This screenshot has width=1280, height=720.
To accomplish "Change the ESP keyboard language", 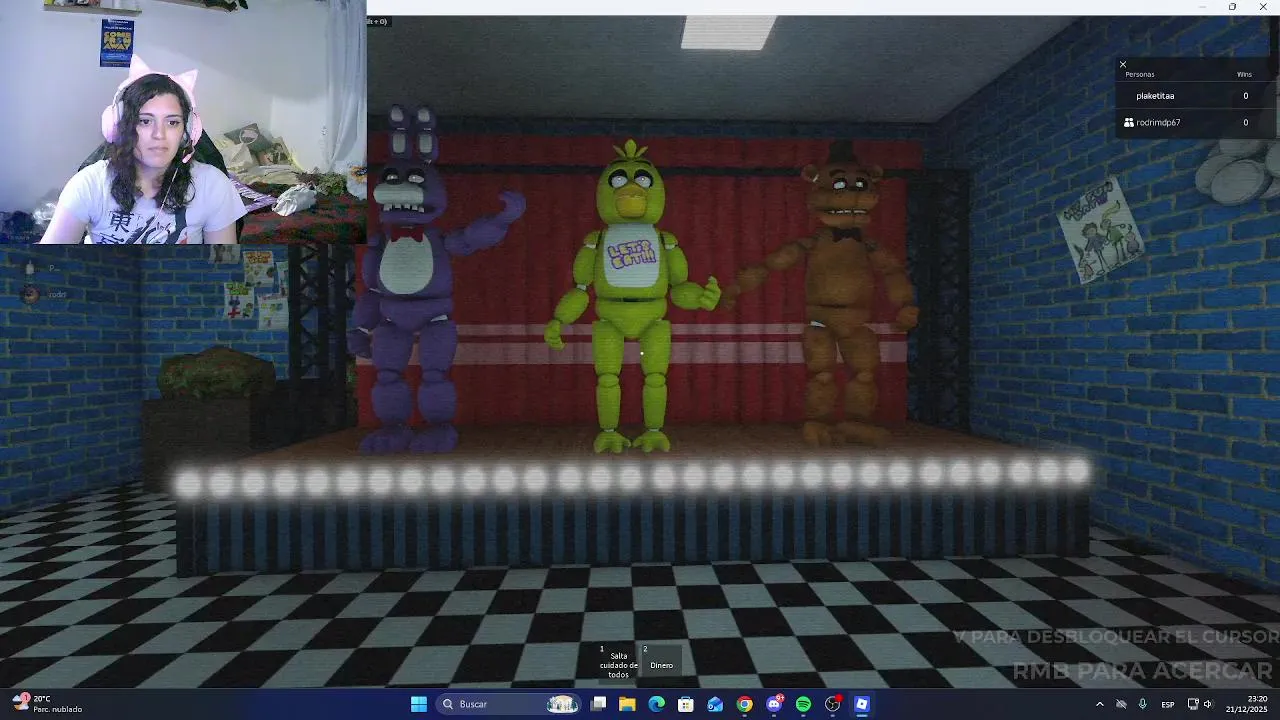I will click(x=1168, y=704).
